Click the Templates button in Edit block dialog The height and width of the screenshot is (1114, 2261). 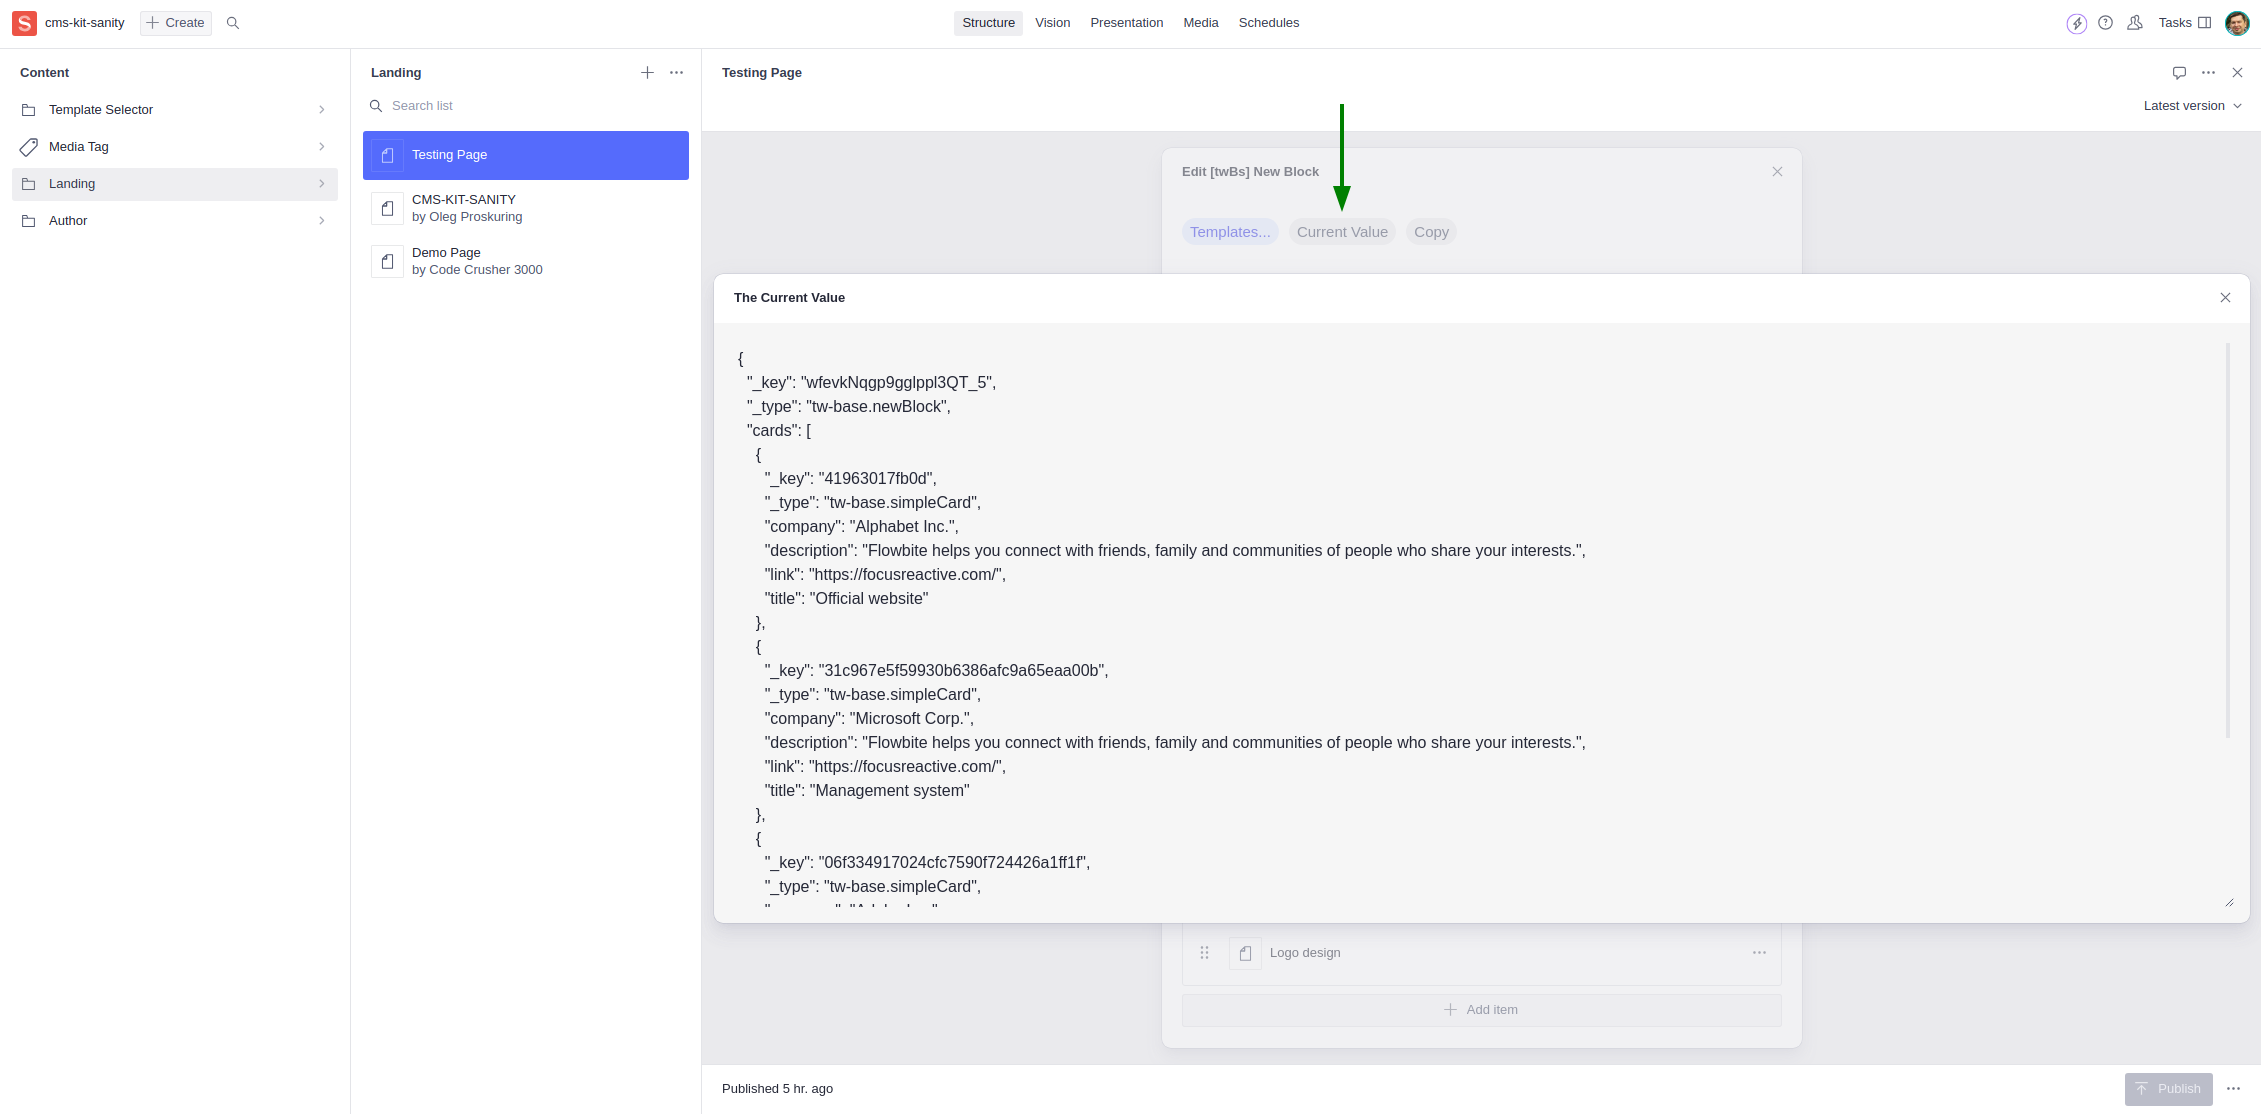(1230, 232)
